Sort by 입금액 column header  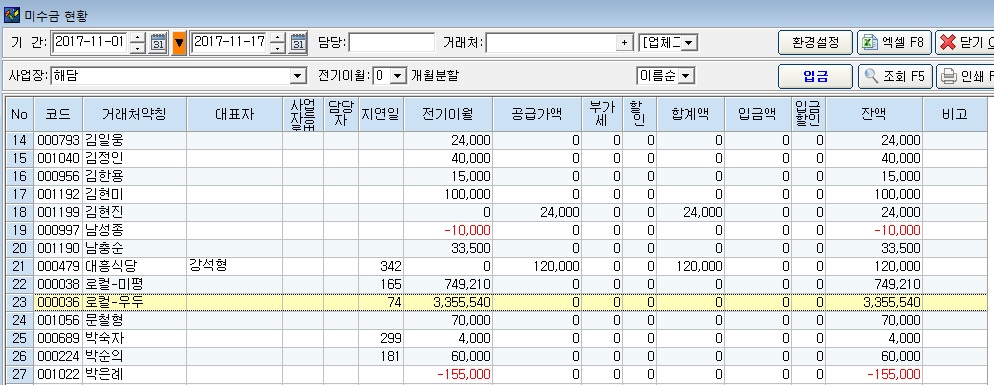click(758, 114)
